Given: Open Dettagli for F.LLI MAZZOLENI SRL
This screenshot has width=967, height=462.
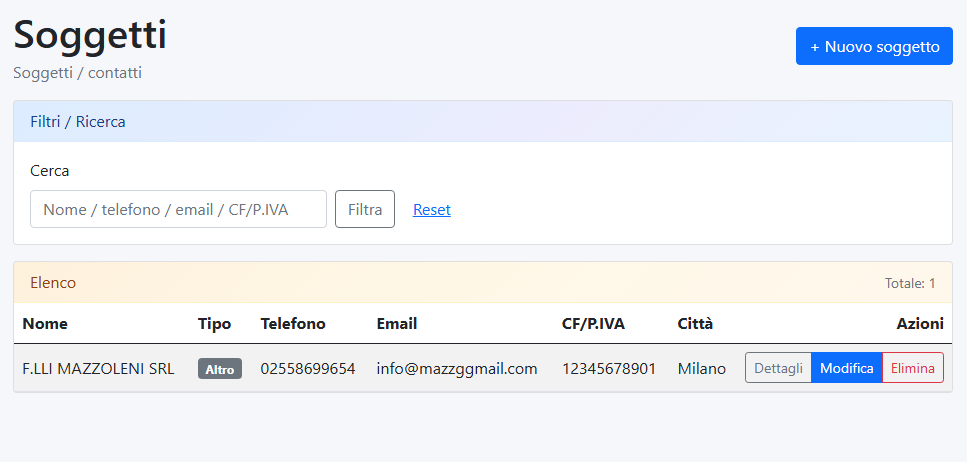Looking at the screenshot, I should 778,368.
